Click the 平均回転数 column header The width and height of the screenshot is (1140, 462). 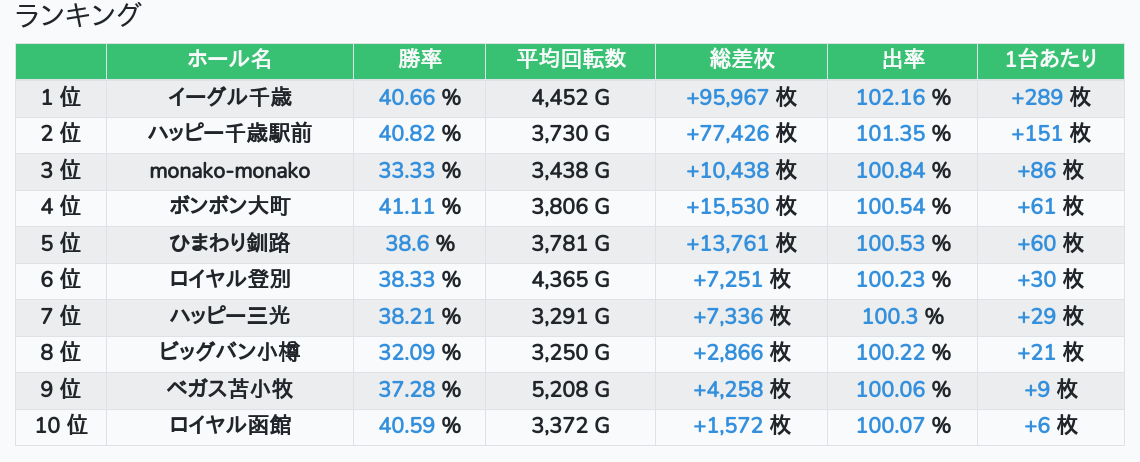click(x=570, y=60)
